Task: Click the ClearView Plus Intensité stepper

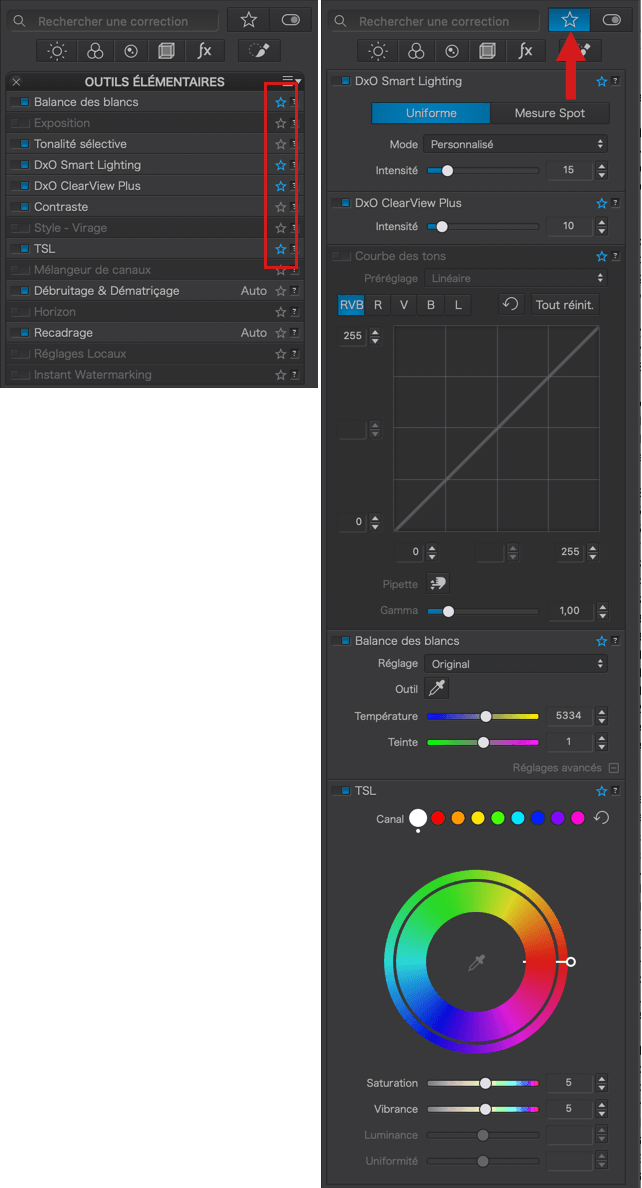Action: pos(602,226)
